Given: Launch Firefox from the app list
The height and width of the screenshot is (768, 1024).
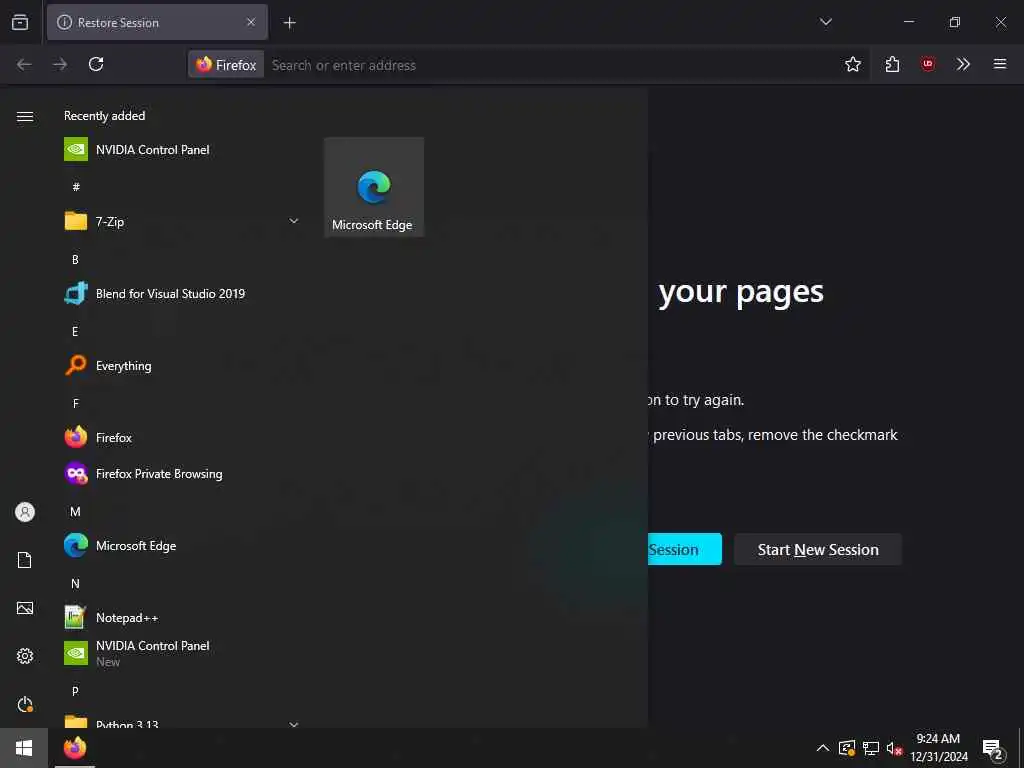Looking at the screenshot, I should [x=183, y=438].
